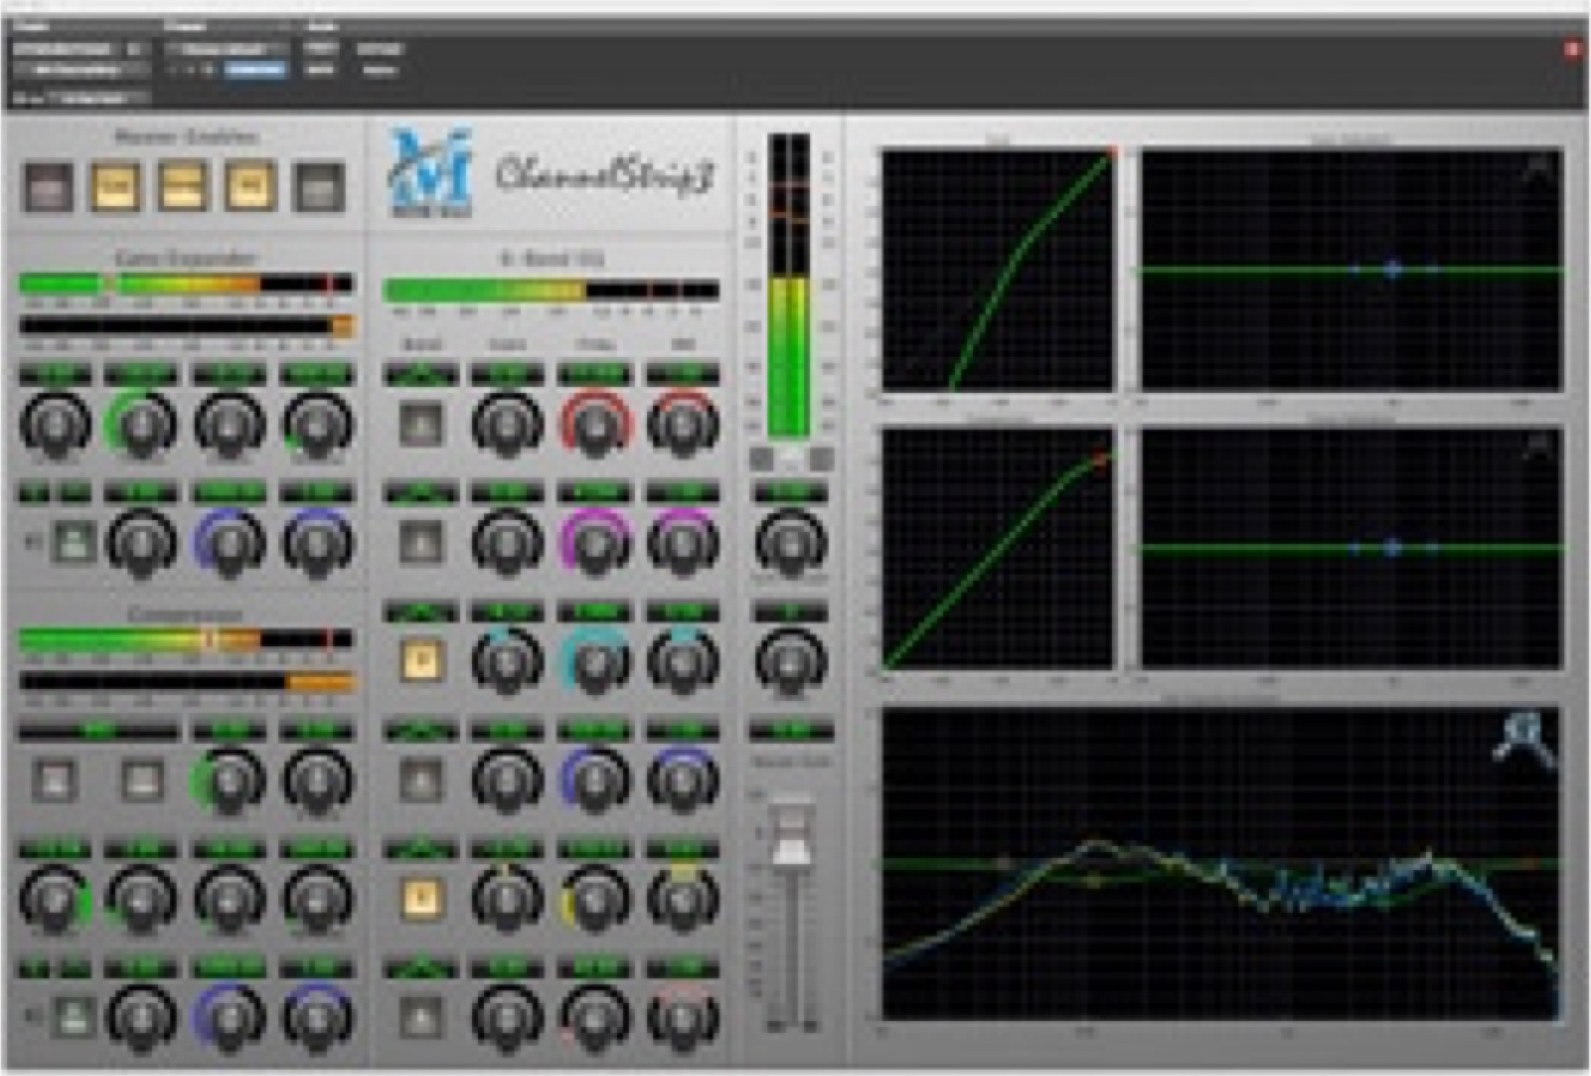Open the factory default preset dropdown in the header
This screenshot has width=1591, height=1076.
(x=227, y=49)
